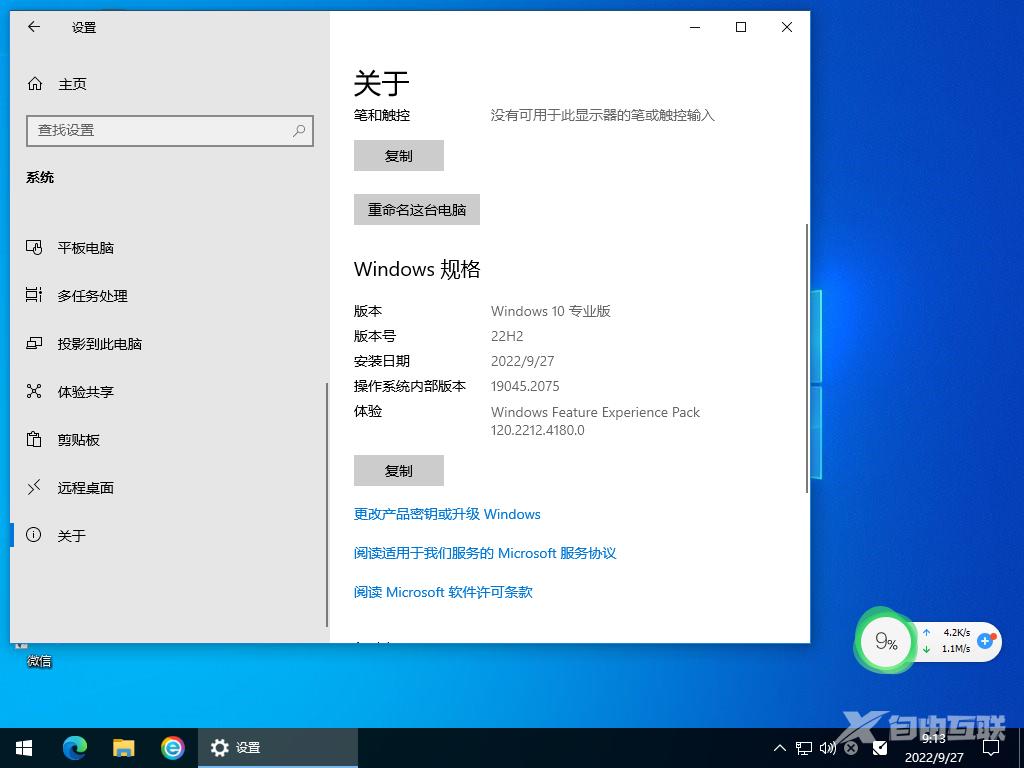
Task: Select 关于 in the sidebar
Action: coord(72,535)
